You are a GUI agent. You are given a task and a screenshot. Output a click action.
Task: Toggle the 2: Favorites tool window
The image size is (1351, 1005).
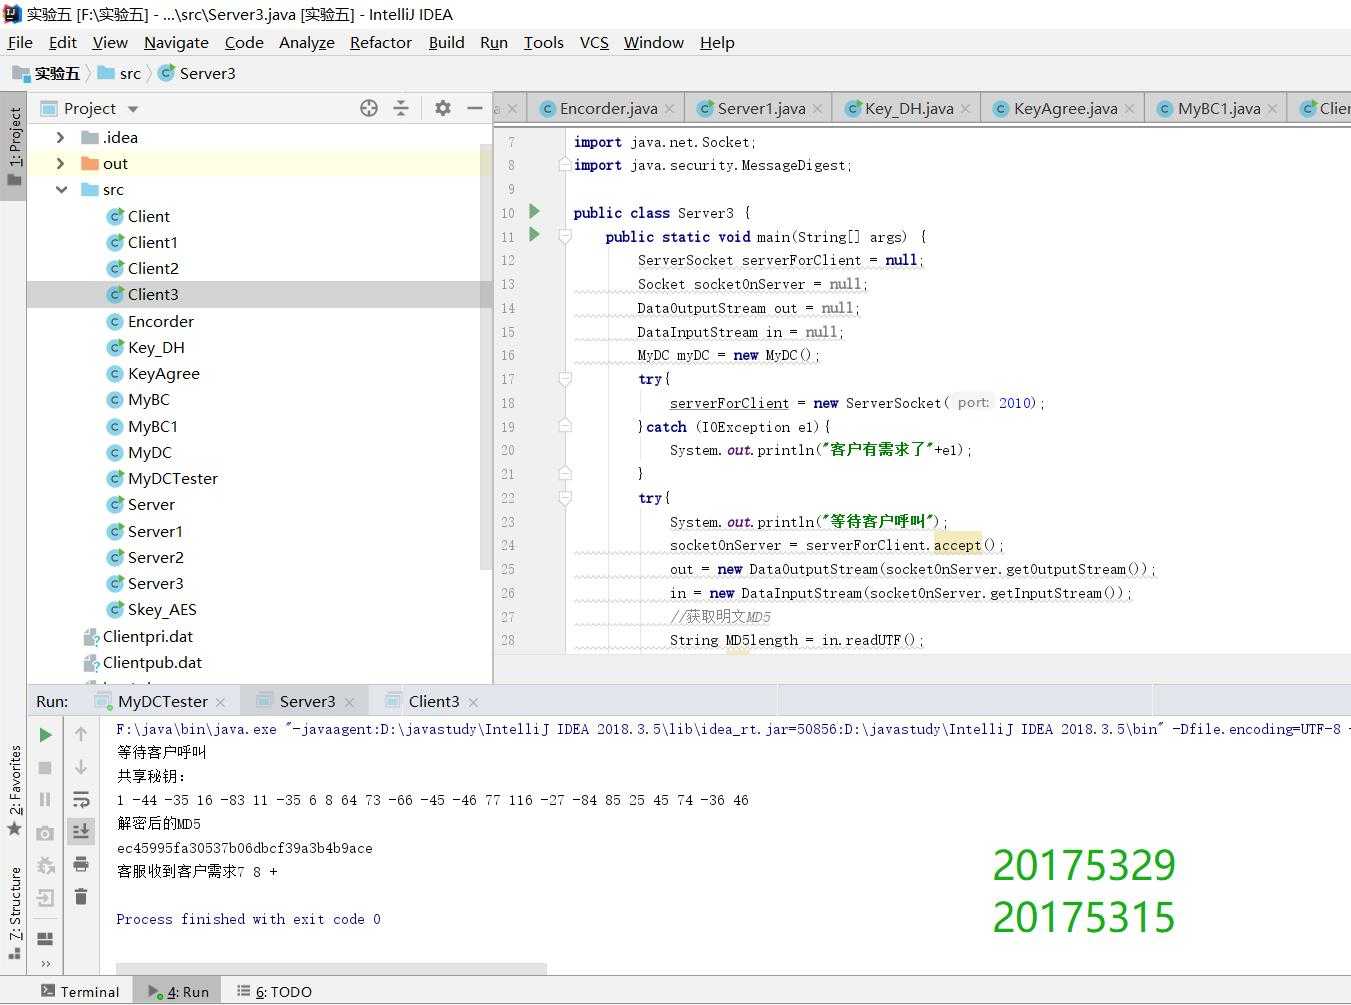[x=14, y=790]
